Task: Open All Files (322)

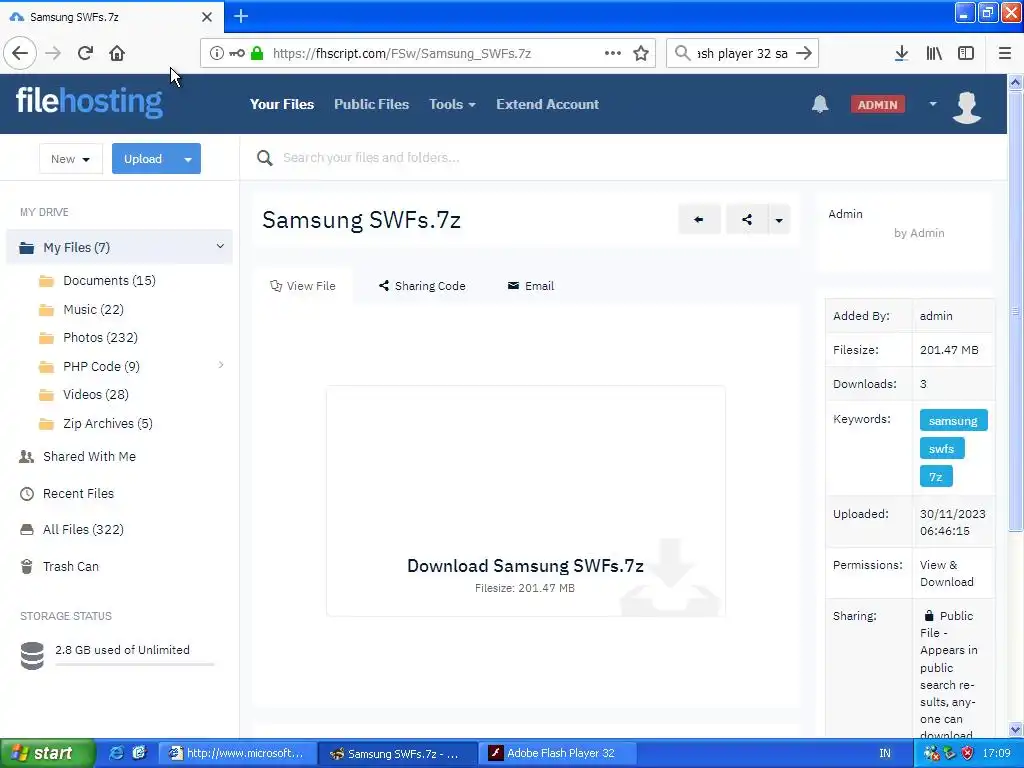Action: 83,530
